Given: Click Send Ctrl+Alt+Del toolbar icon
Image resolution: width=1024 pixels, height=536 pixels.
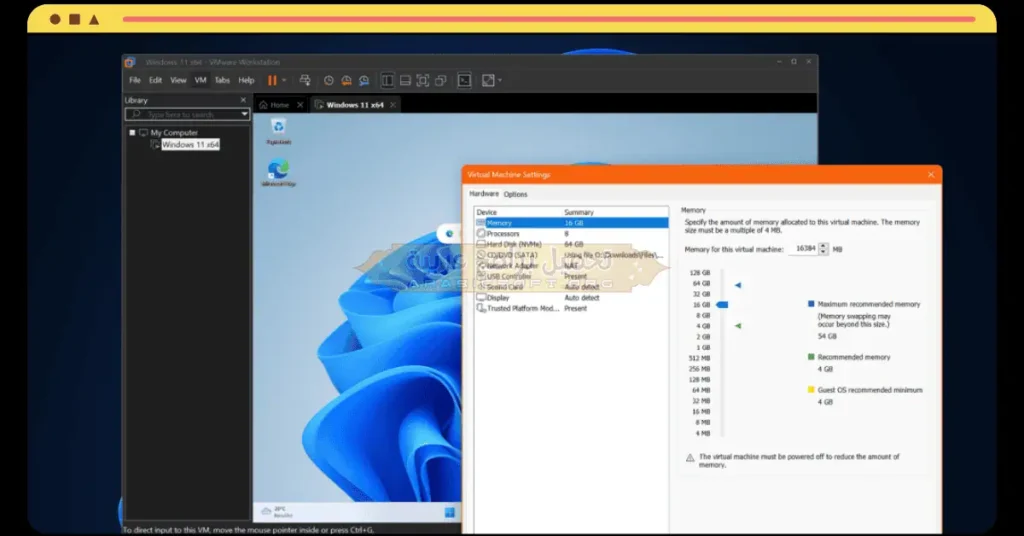Looking at the screenshot, I should (x=305, y=80).
